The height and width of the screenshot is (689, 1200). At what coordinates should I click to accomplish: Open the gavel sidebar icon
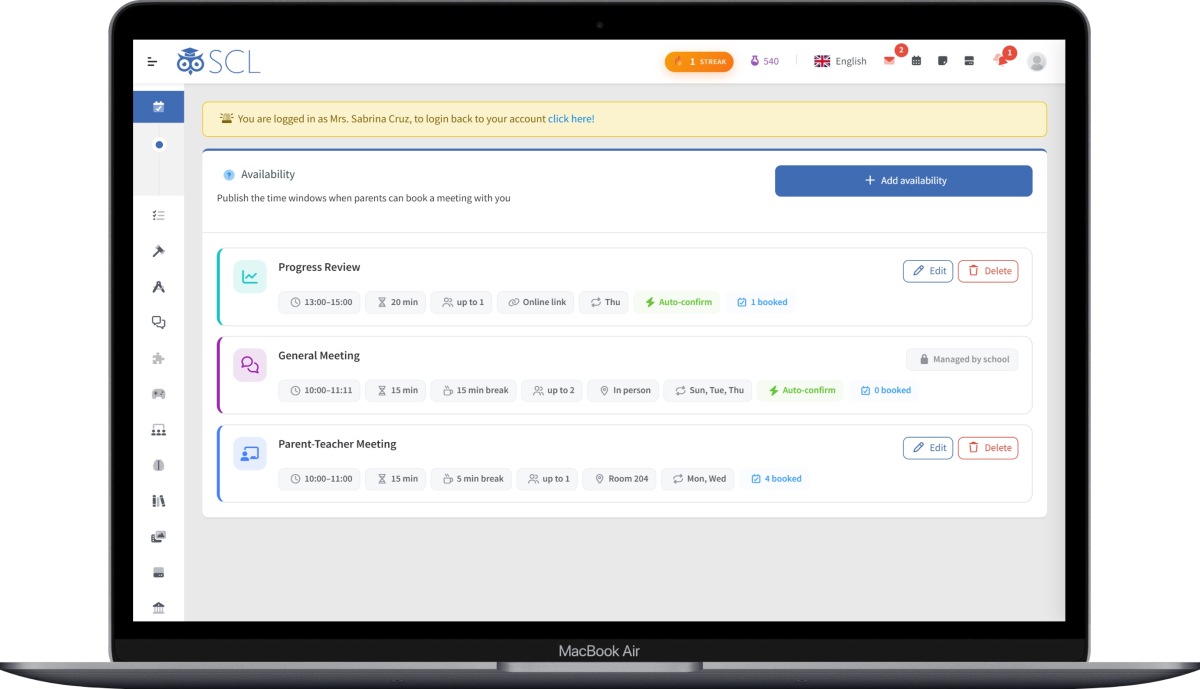point(158,251)
